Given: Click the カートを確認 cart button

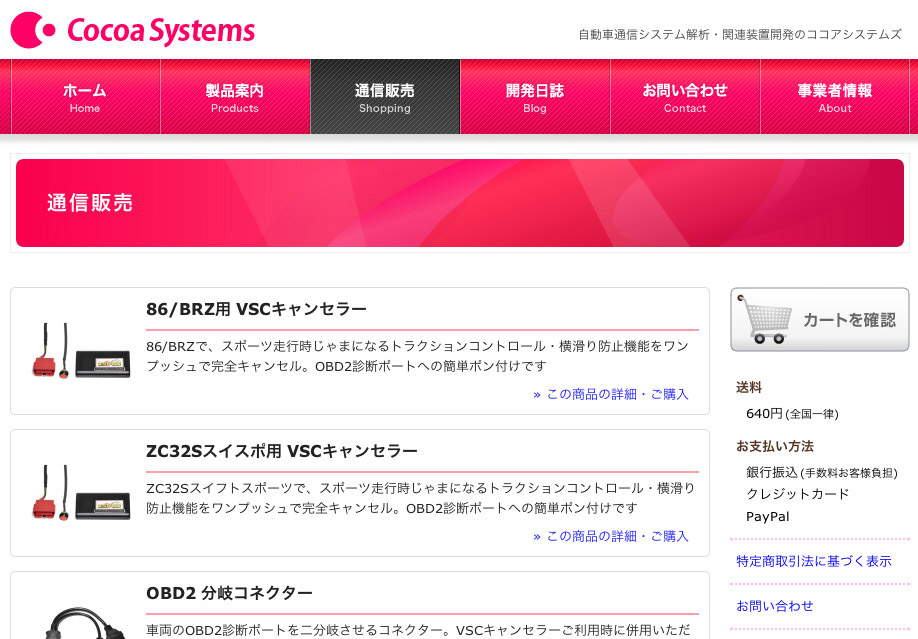Looking at the screenshot, I should coord(820,320).
